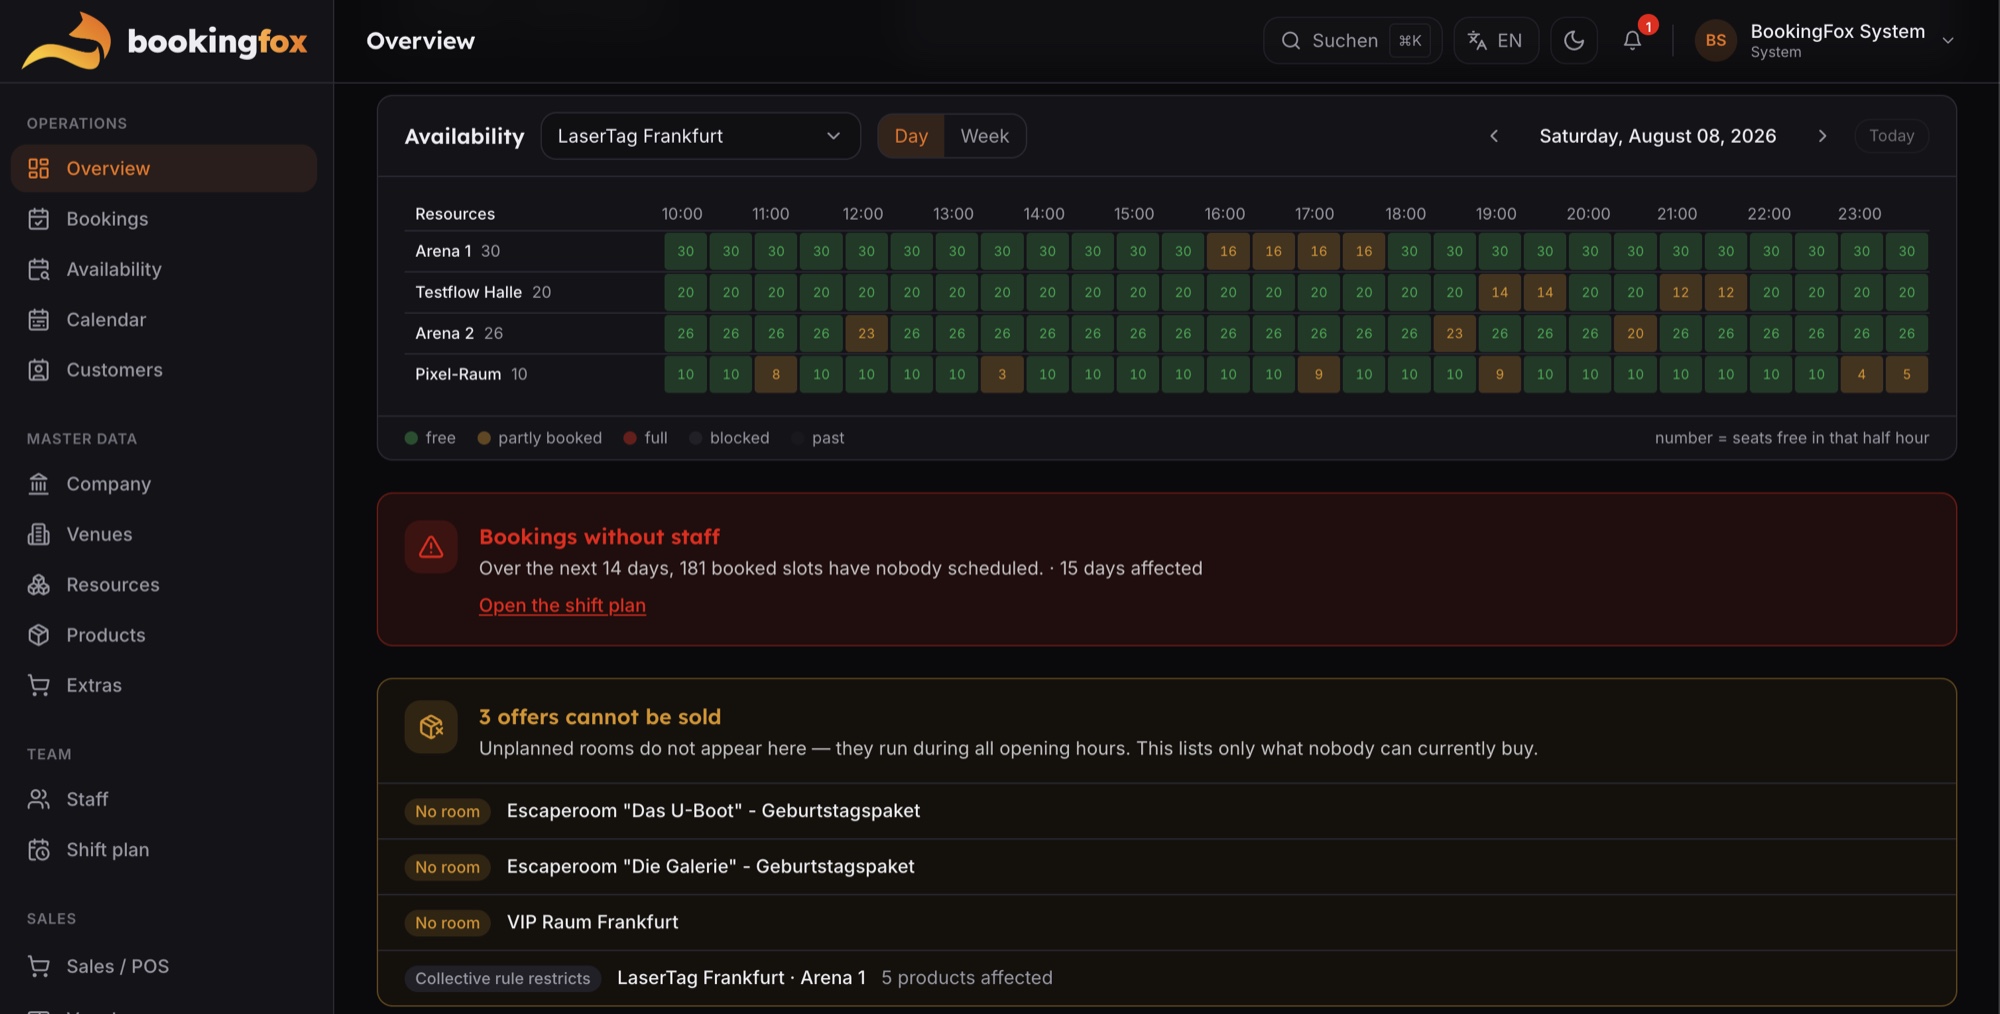Click the date Saturday, August 08, 2026

[x=1658, y=136]
